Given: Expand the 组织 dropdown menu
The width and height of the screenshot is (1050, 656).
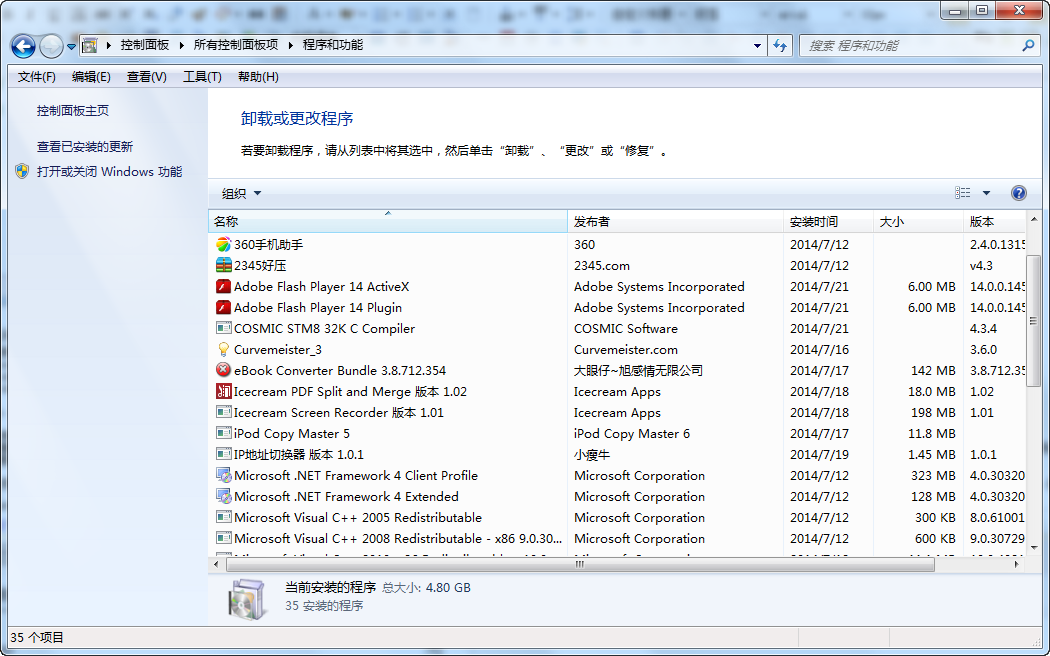Looking at the screenshot, I should tap(241, 194).
